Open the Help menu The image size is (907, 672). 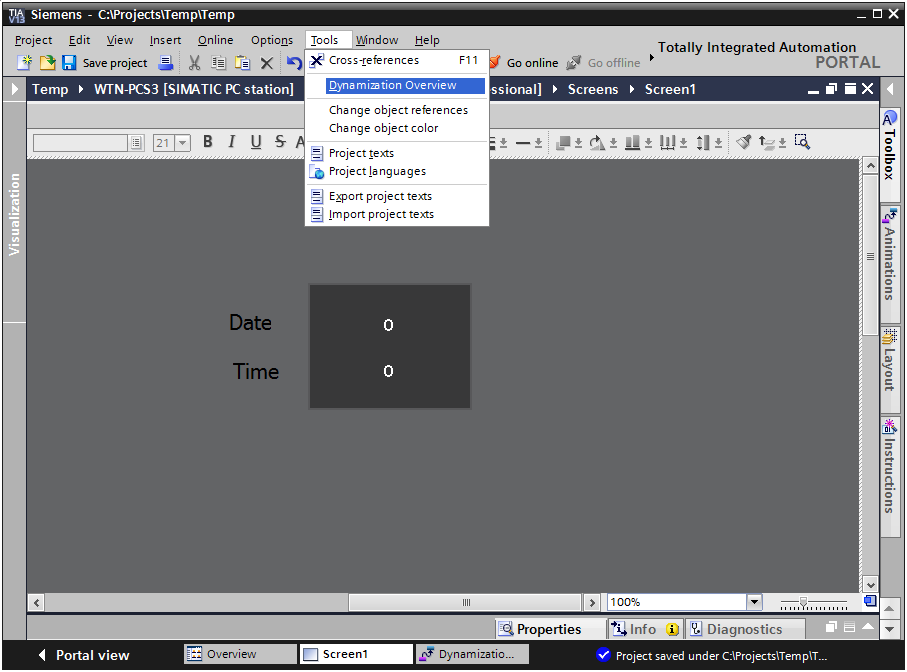click(427, 40)
